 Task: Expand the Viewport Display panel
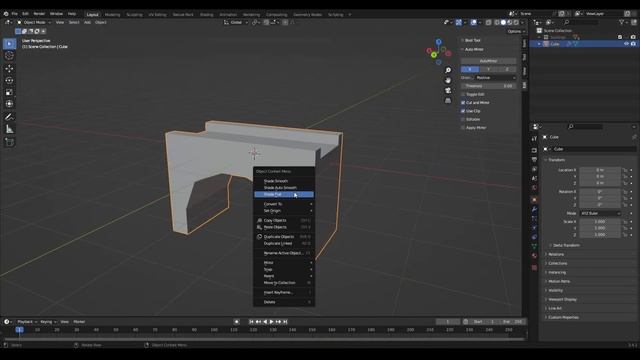pyautogui.click(x=562, y=300)
